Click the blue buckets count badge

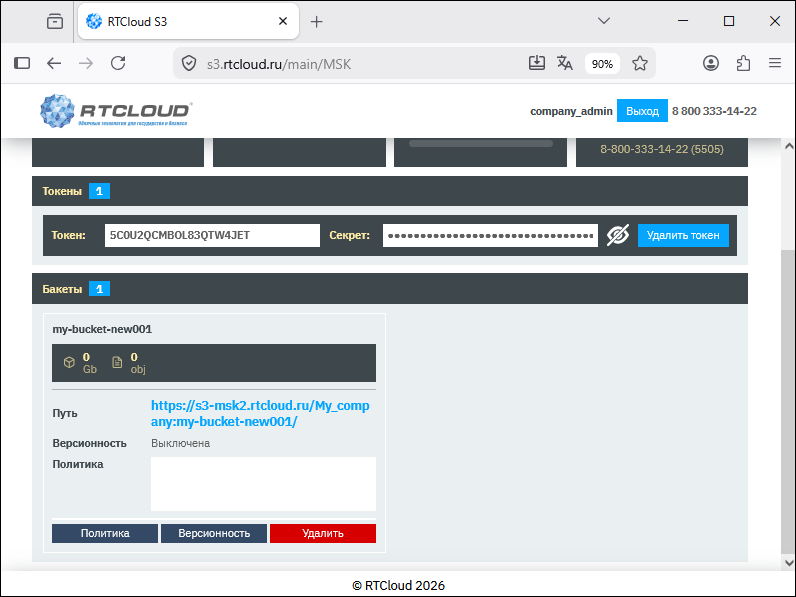pyautogui.click(x=100, y=289)
